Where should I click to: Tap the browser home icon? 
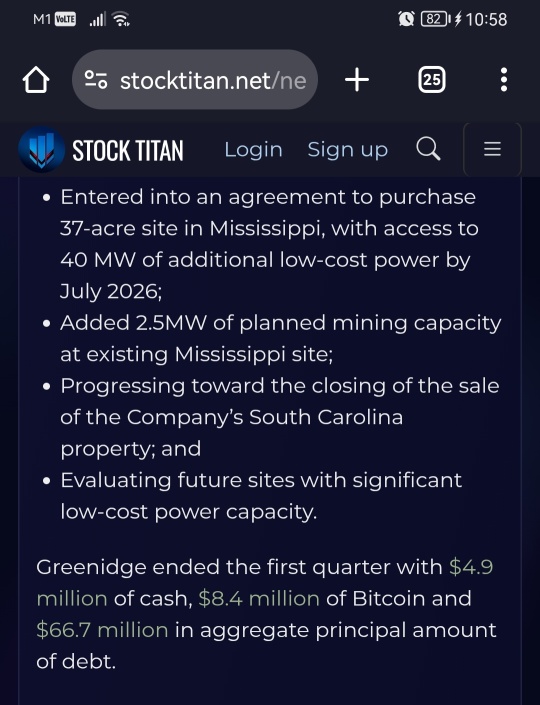click(x=36, y=80)
